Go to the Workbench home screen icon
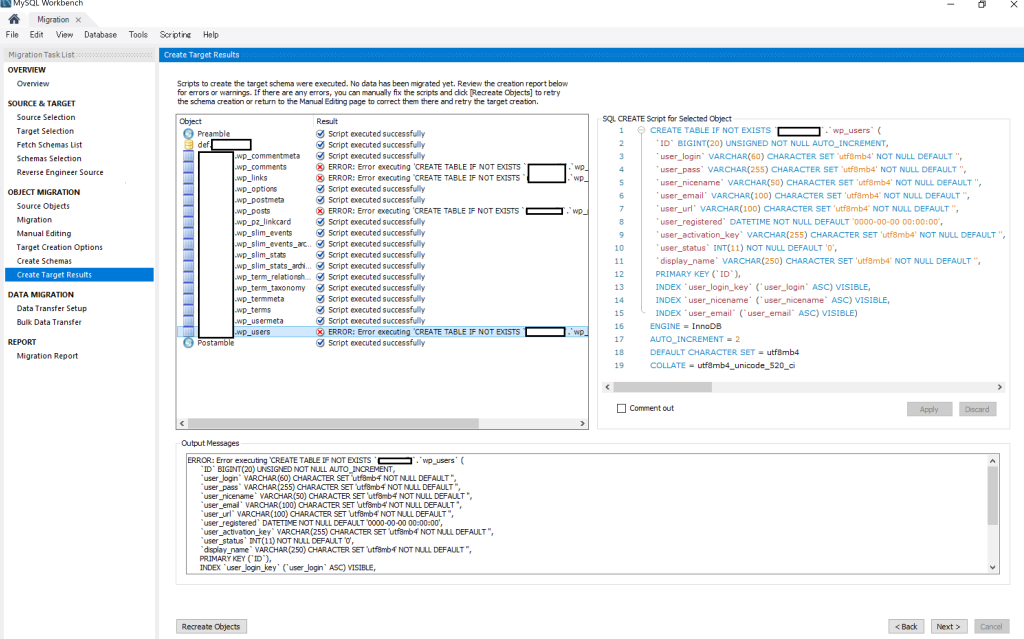 point(14,19)
